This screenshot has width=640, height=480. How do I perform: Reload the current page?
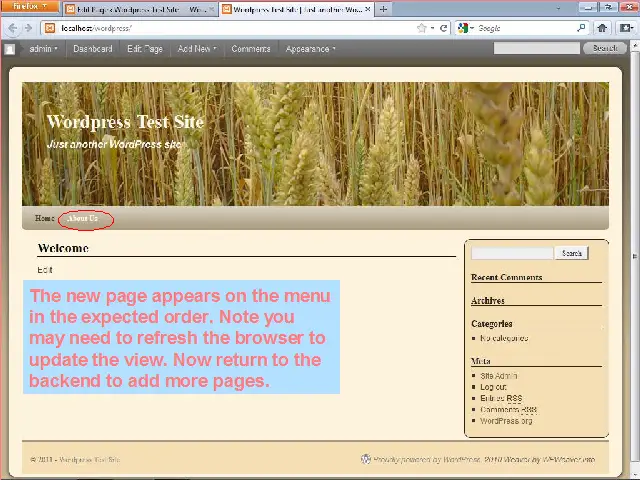click(443, 28)
